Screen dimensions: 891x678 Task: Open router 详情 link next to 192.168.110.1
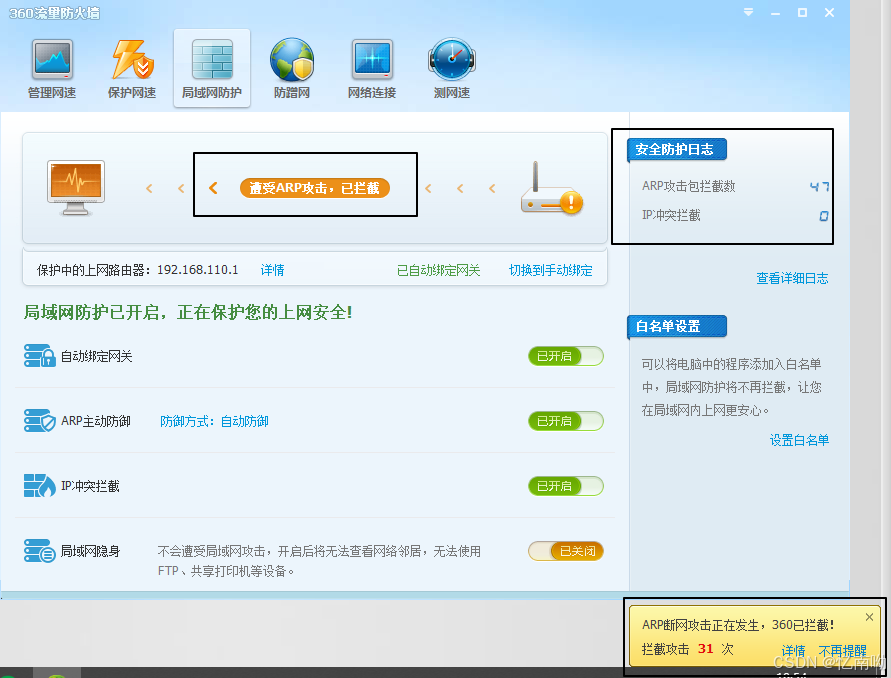(272, 270)
